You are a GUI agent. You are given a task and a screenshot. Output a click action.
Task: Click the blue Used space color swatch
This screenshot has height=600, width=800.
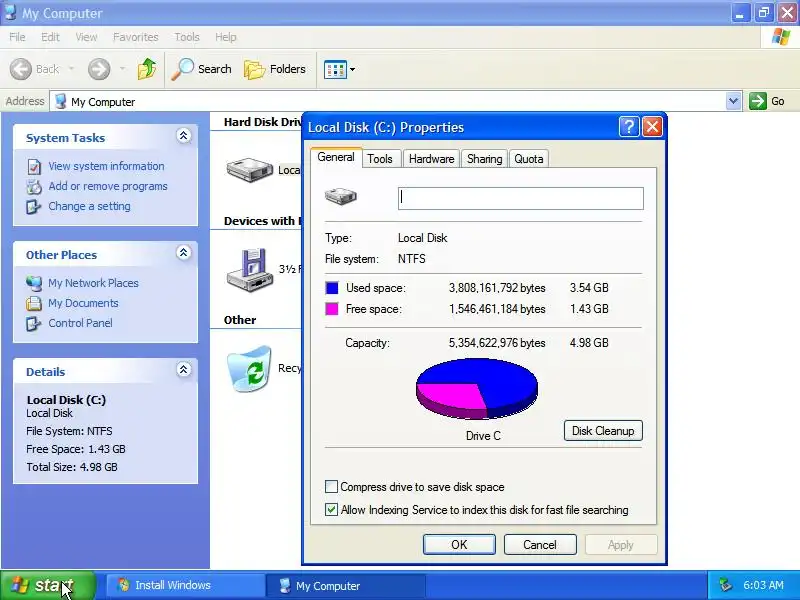coord(332,288)
